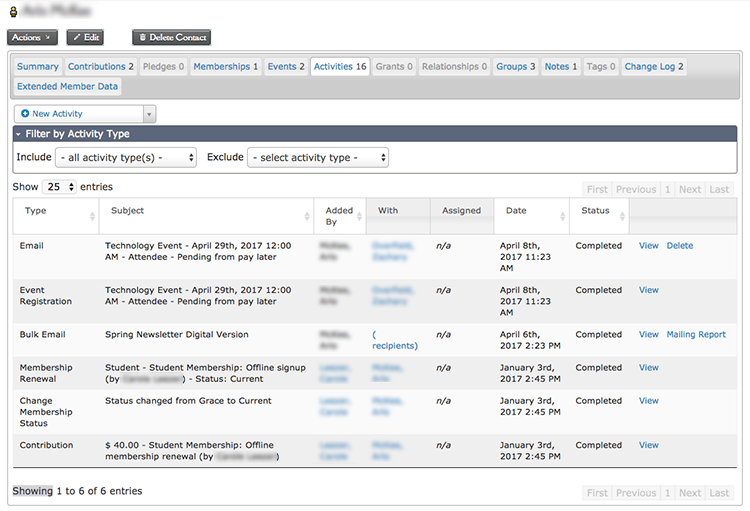
Task: Change the Show entries count selector
Action: point(59,187)
